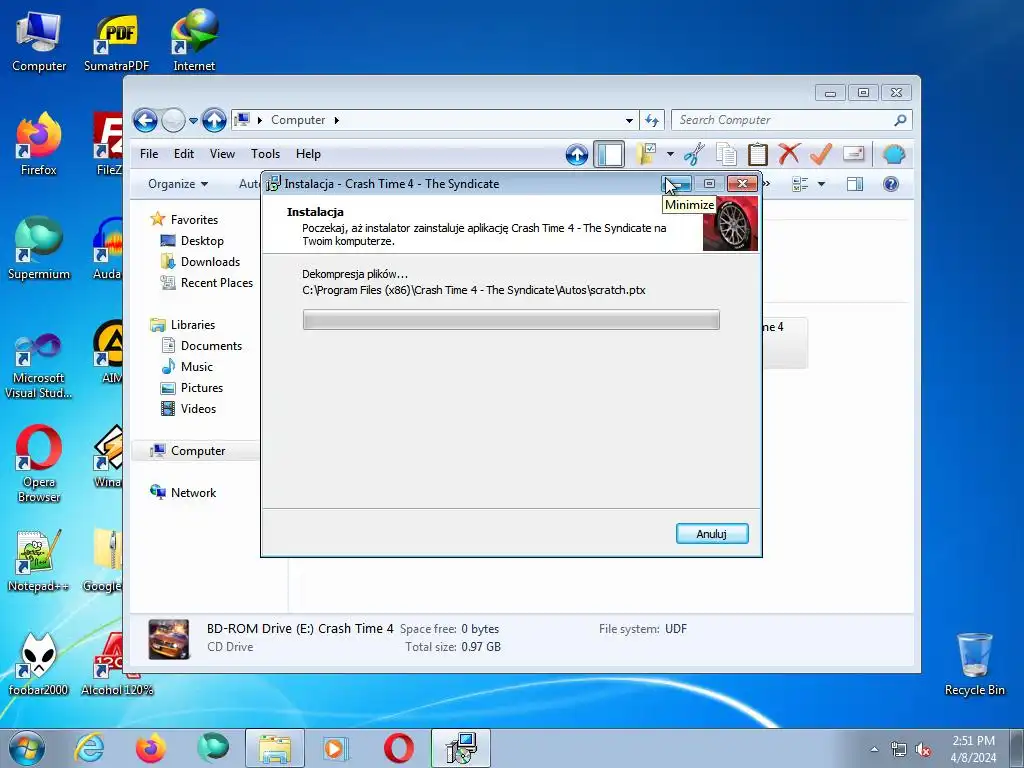Click the Crash Time 4 drive thumbnail
This screenshot has height=768, width=1024.
click(x=168, y=639)
